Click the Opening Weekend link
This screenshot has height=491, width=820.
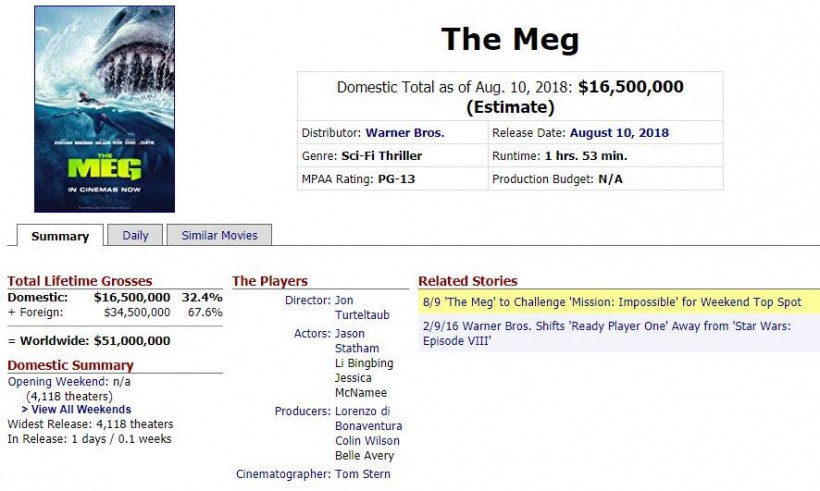pos(58,382)
